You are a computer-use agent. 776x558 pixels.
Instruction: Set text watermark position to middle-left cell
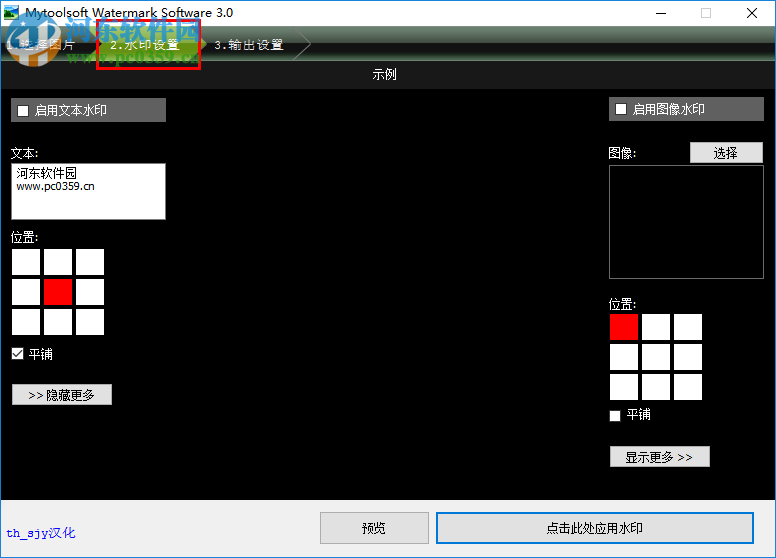point(26,292)
